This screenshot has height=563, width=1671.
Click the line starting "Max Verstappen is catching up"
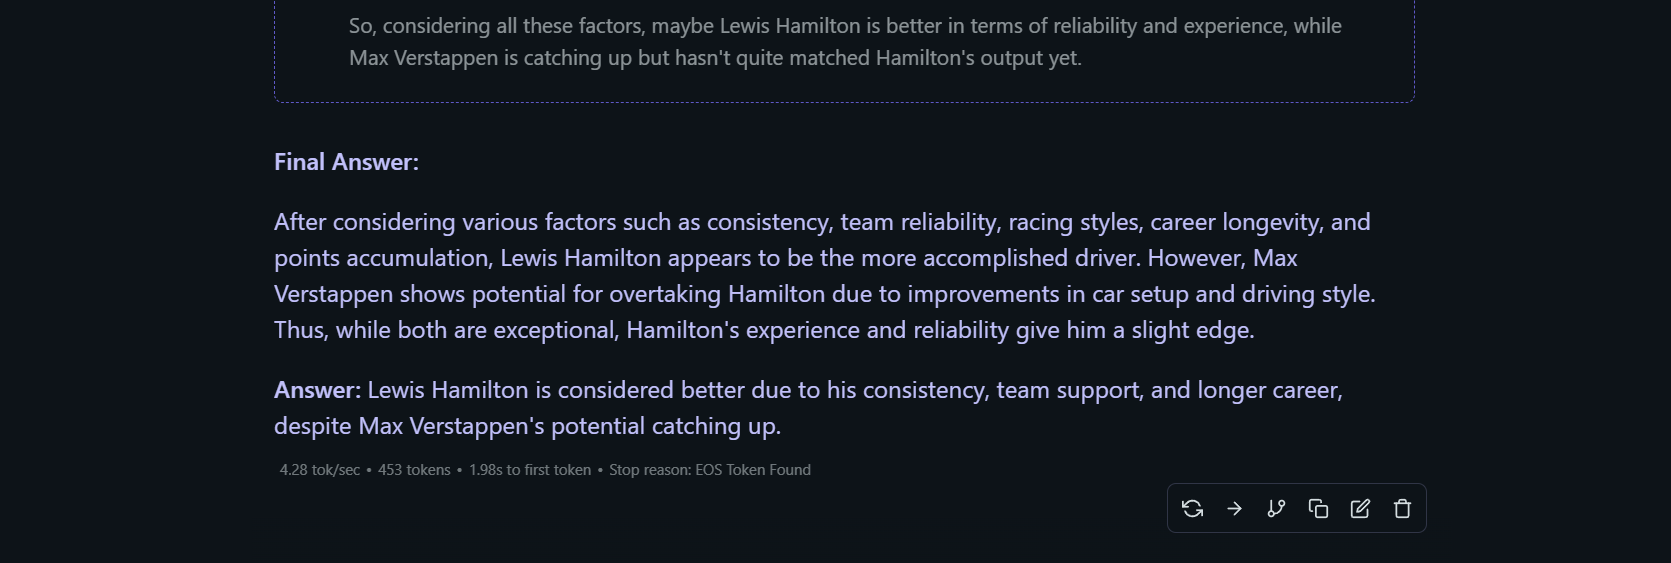click(x=715, y=58)
